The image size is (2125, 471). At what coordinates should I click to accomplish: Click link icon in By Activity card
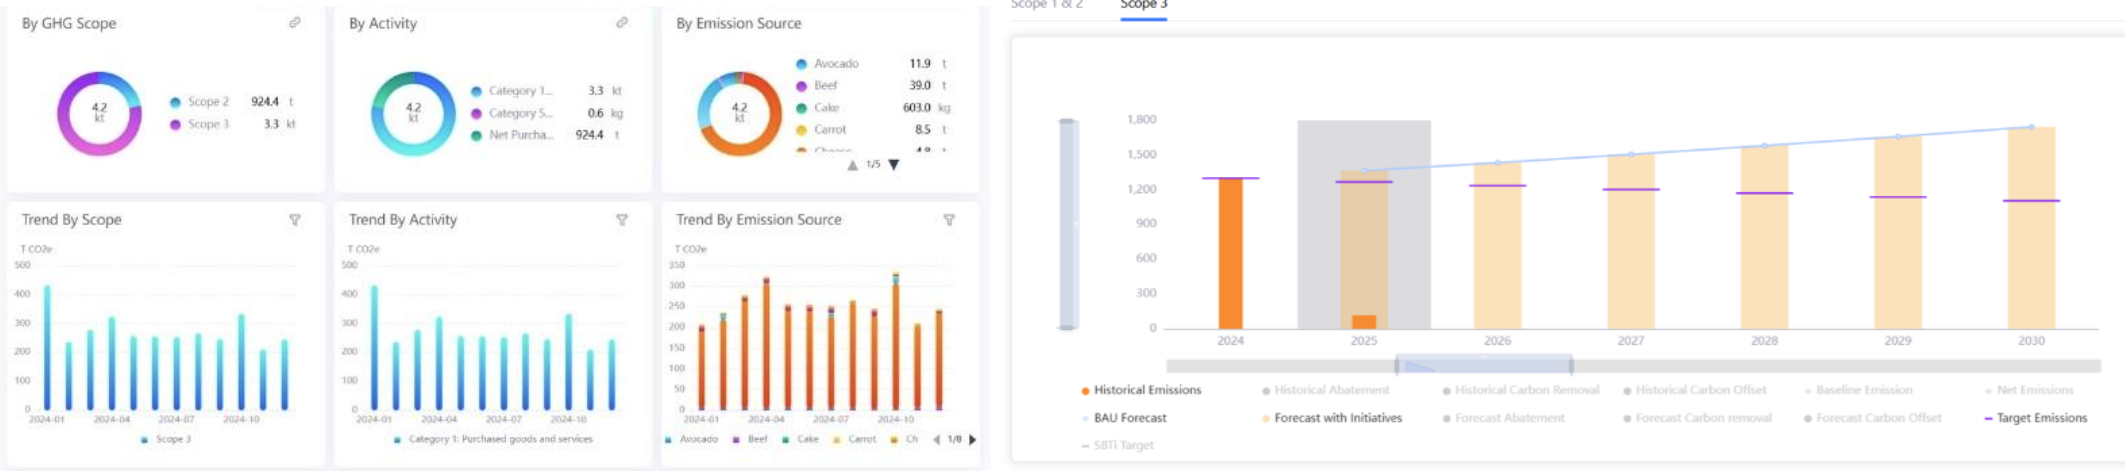(x=622, y=23)
